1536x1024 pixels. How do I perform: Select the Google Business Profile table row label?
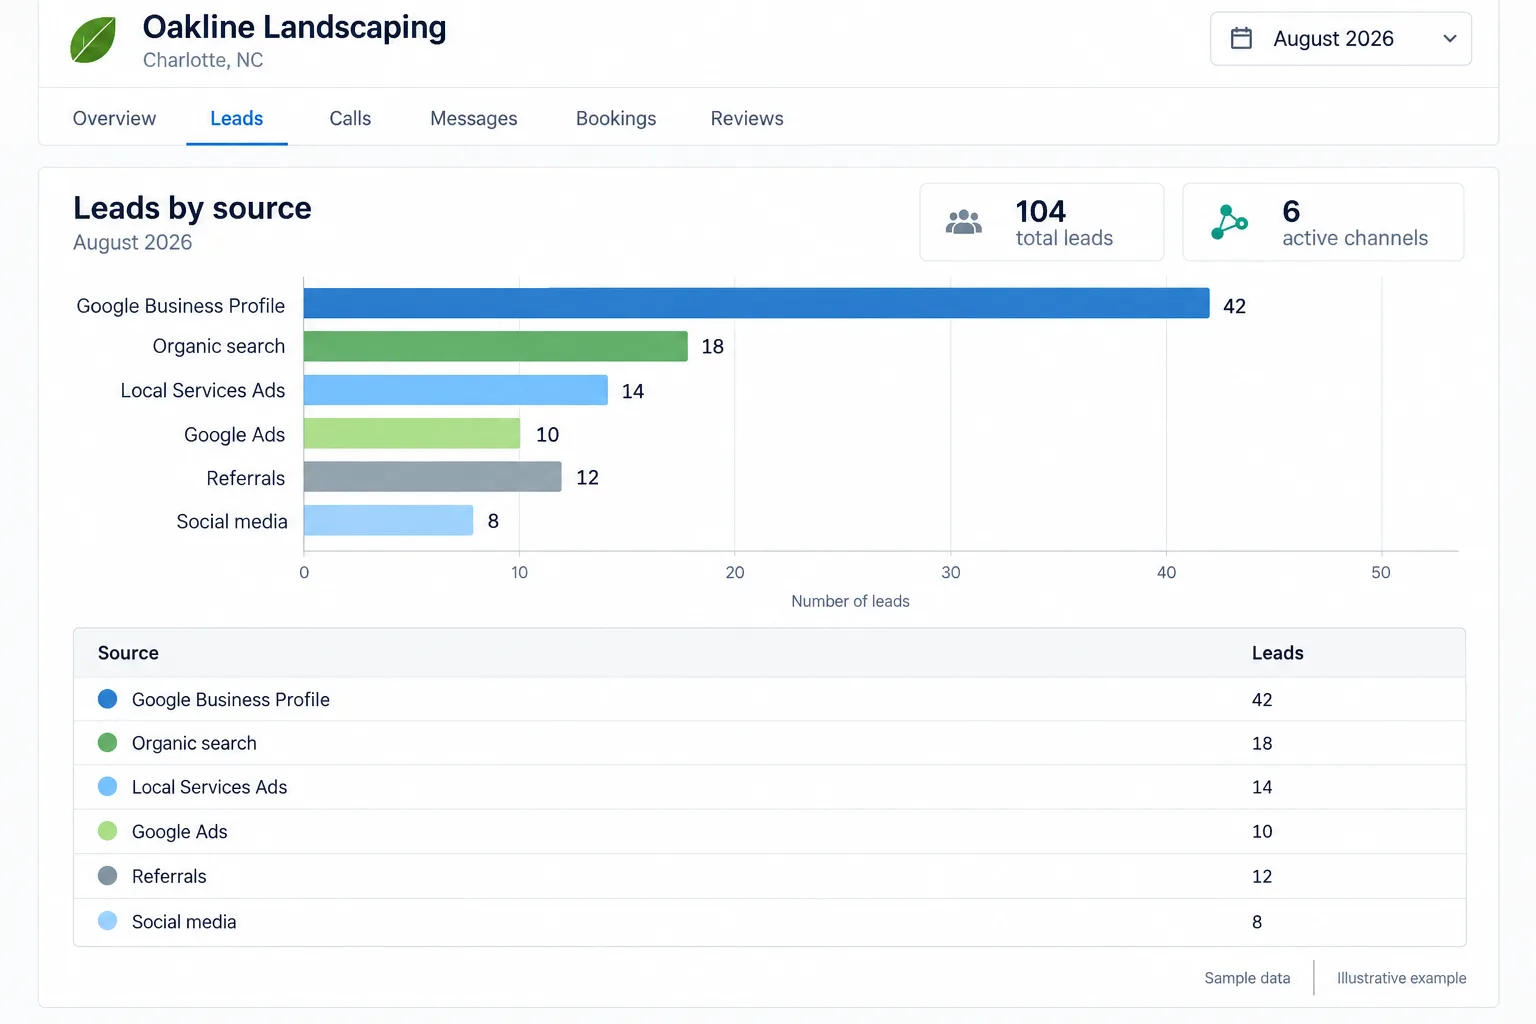click(231, 700)
